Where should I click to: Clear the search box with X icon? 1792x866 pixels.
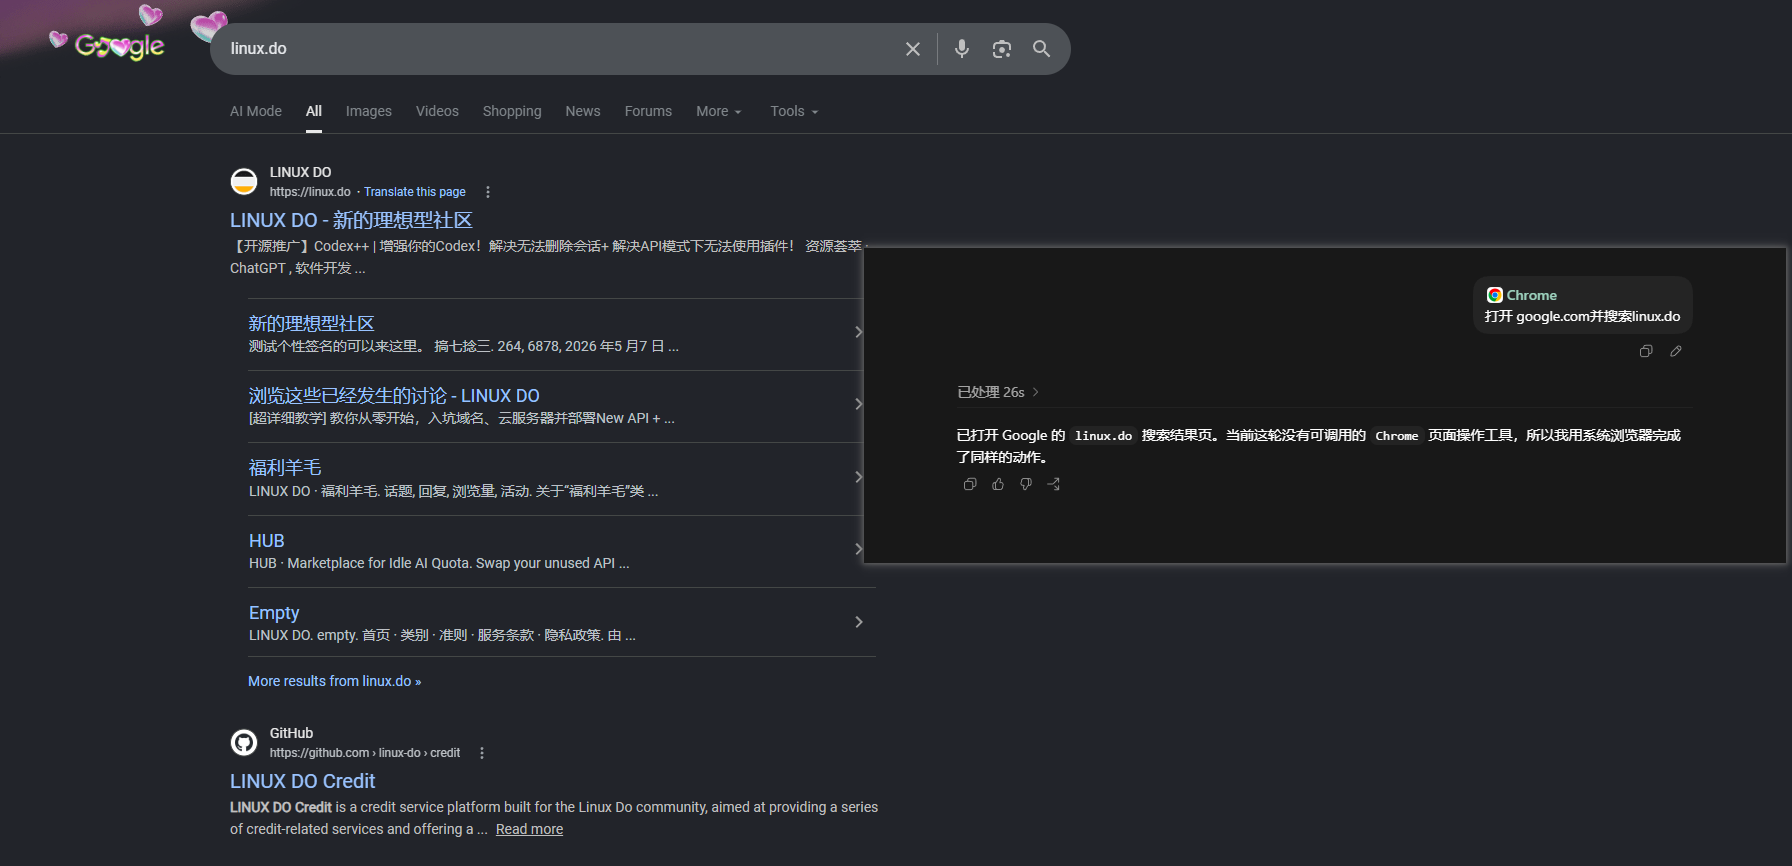(912, 49)
